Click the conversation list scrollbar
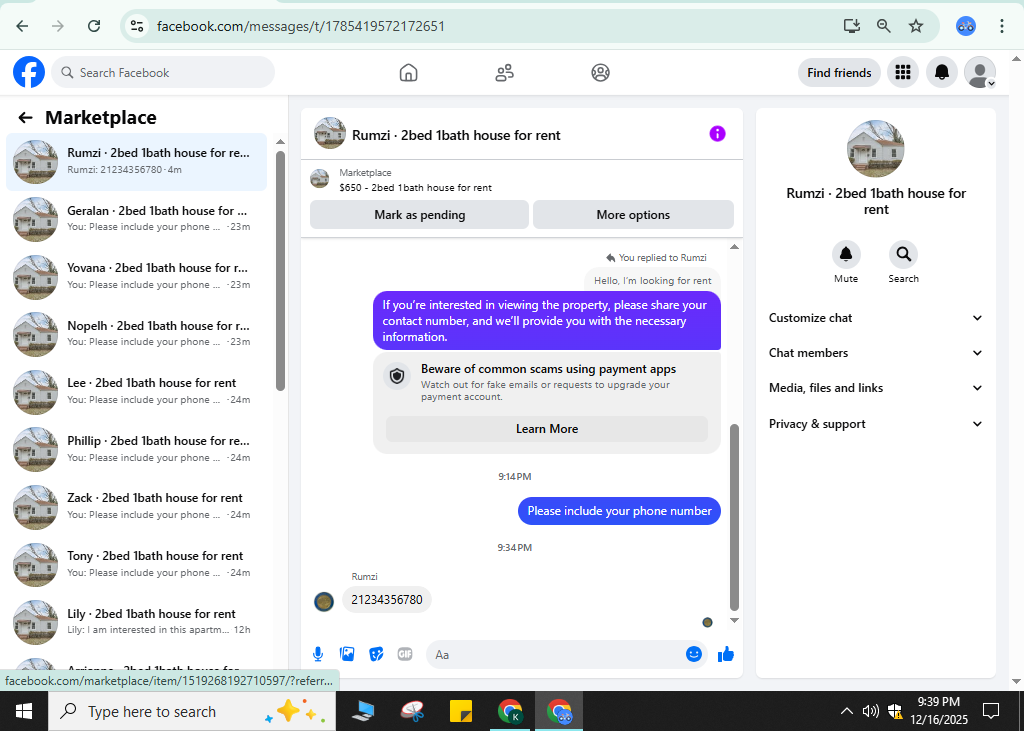Image resolution: width=1024 pixels, height=731 pixels. (x=280, y=271)
